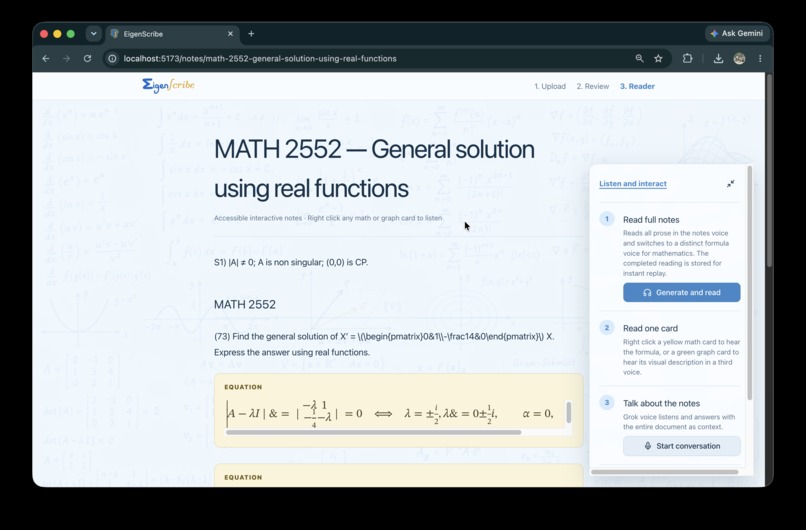
Task: Collapse the Listen and interact panel
Action: pyautogui.click(x=730, y=184)
